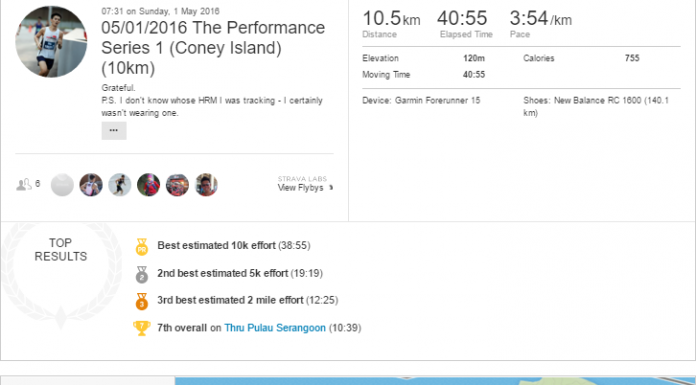696x385 pixels.
Task: Click the athlete's profile photo
Action: click(51, 41)
